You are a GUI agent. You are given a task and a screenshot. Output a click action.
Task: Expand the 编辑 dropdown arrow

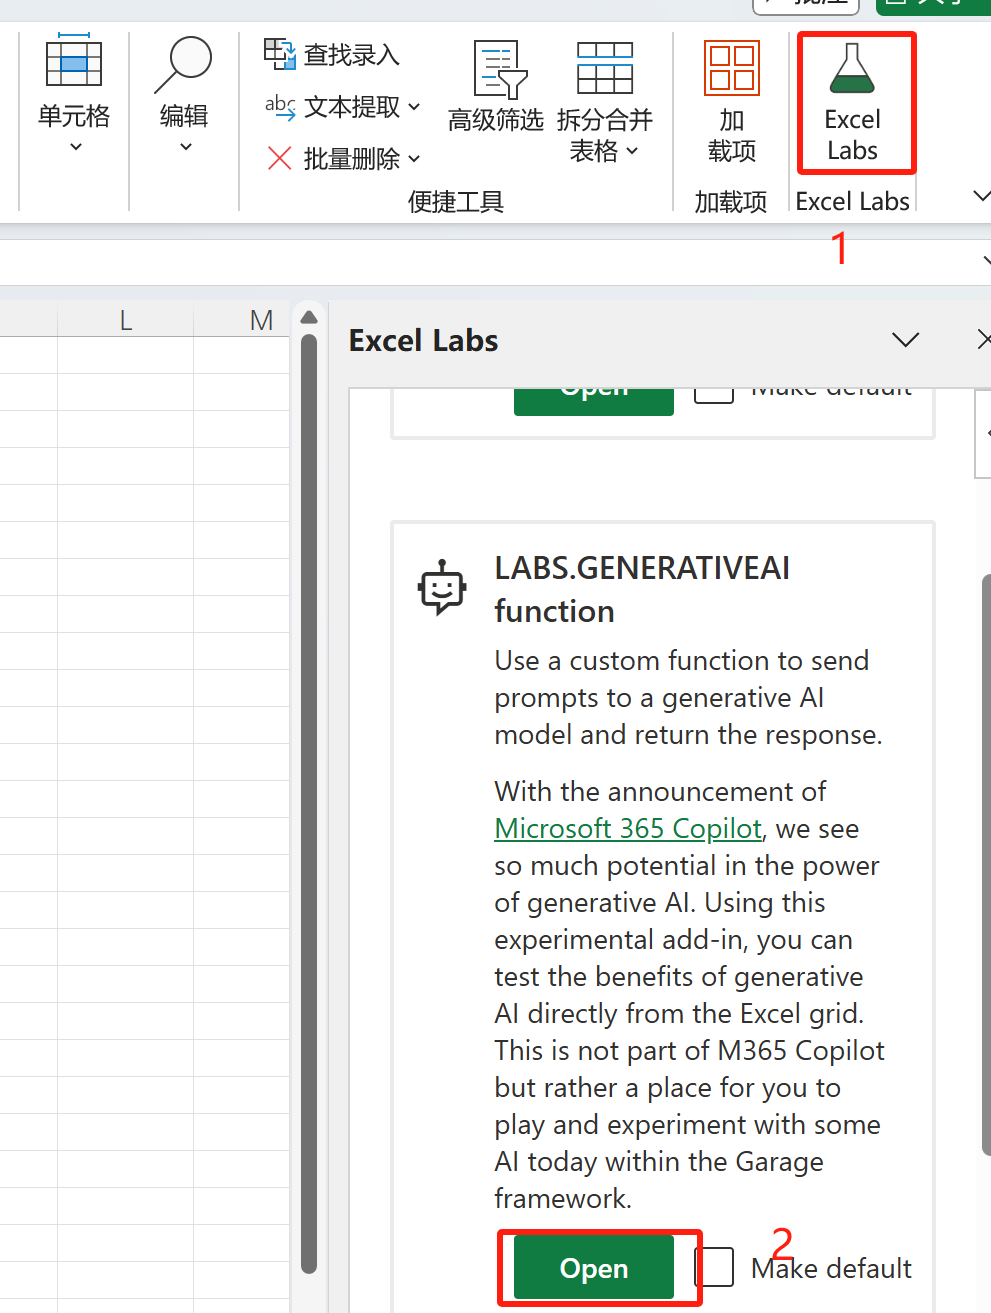click(x=185, y=147)
